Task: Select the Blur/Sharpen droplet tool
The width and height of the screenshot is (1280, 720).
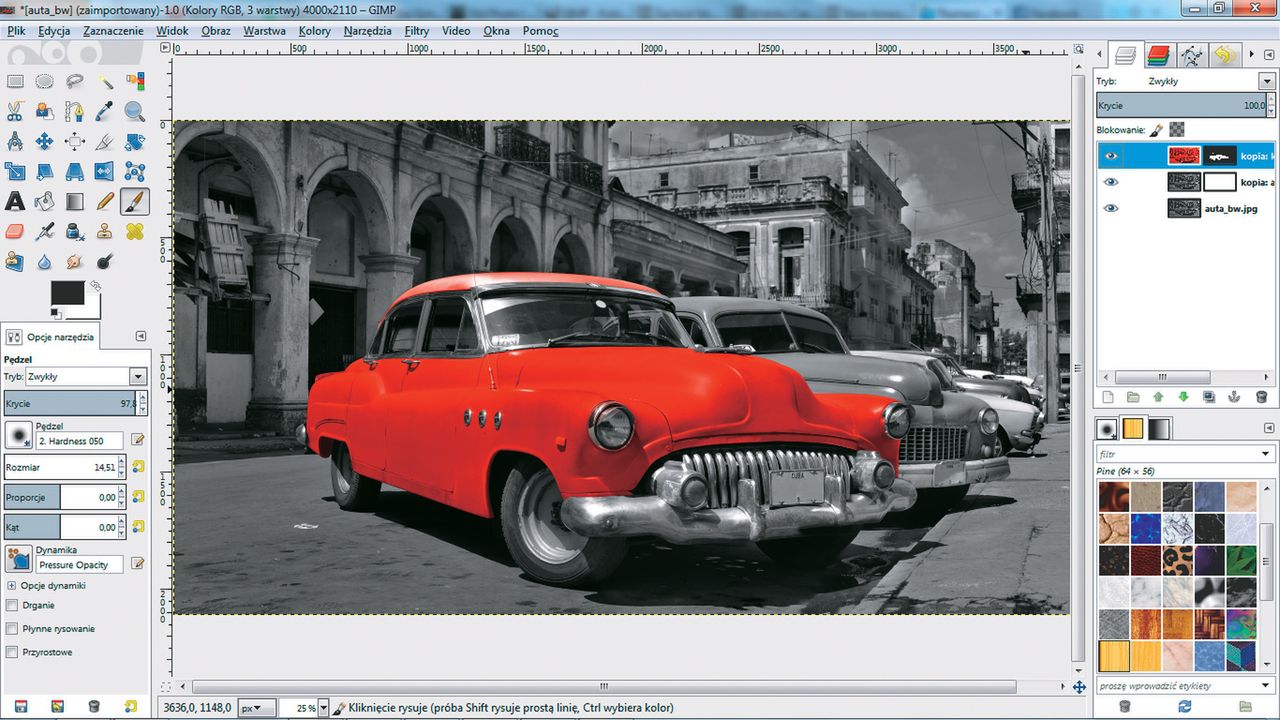Action: [45, 262]
